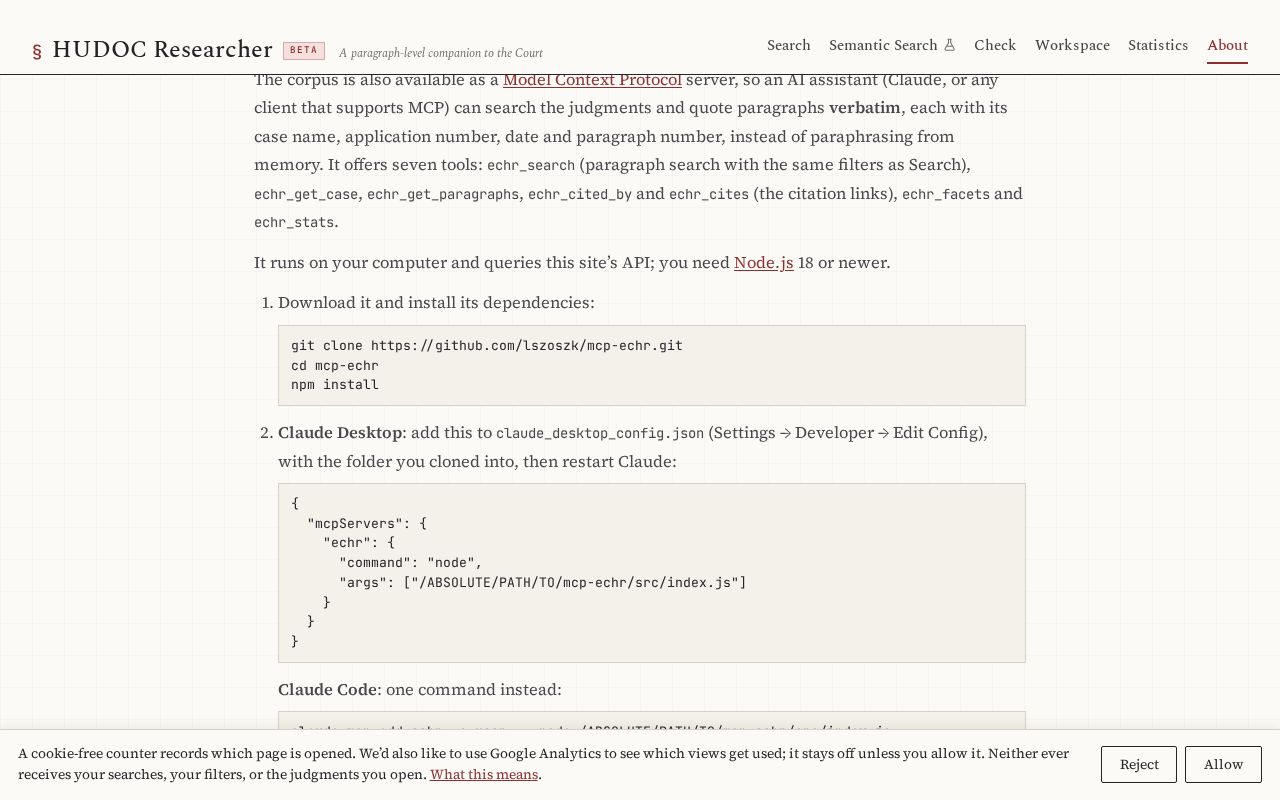Click the claude_desktop_config.json filename
The height and width of the screenshot is (800, 1280).
(x=600, y=434)
